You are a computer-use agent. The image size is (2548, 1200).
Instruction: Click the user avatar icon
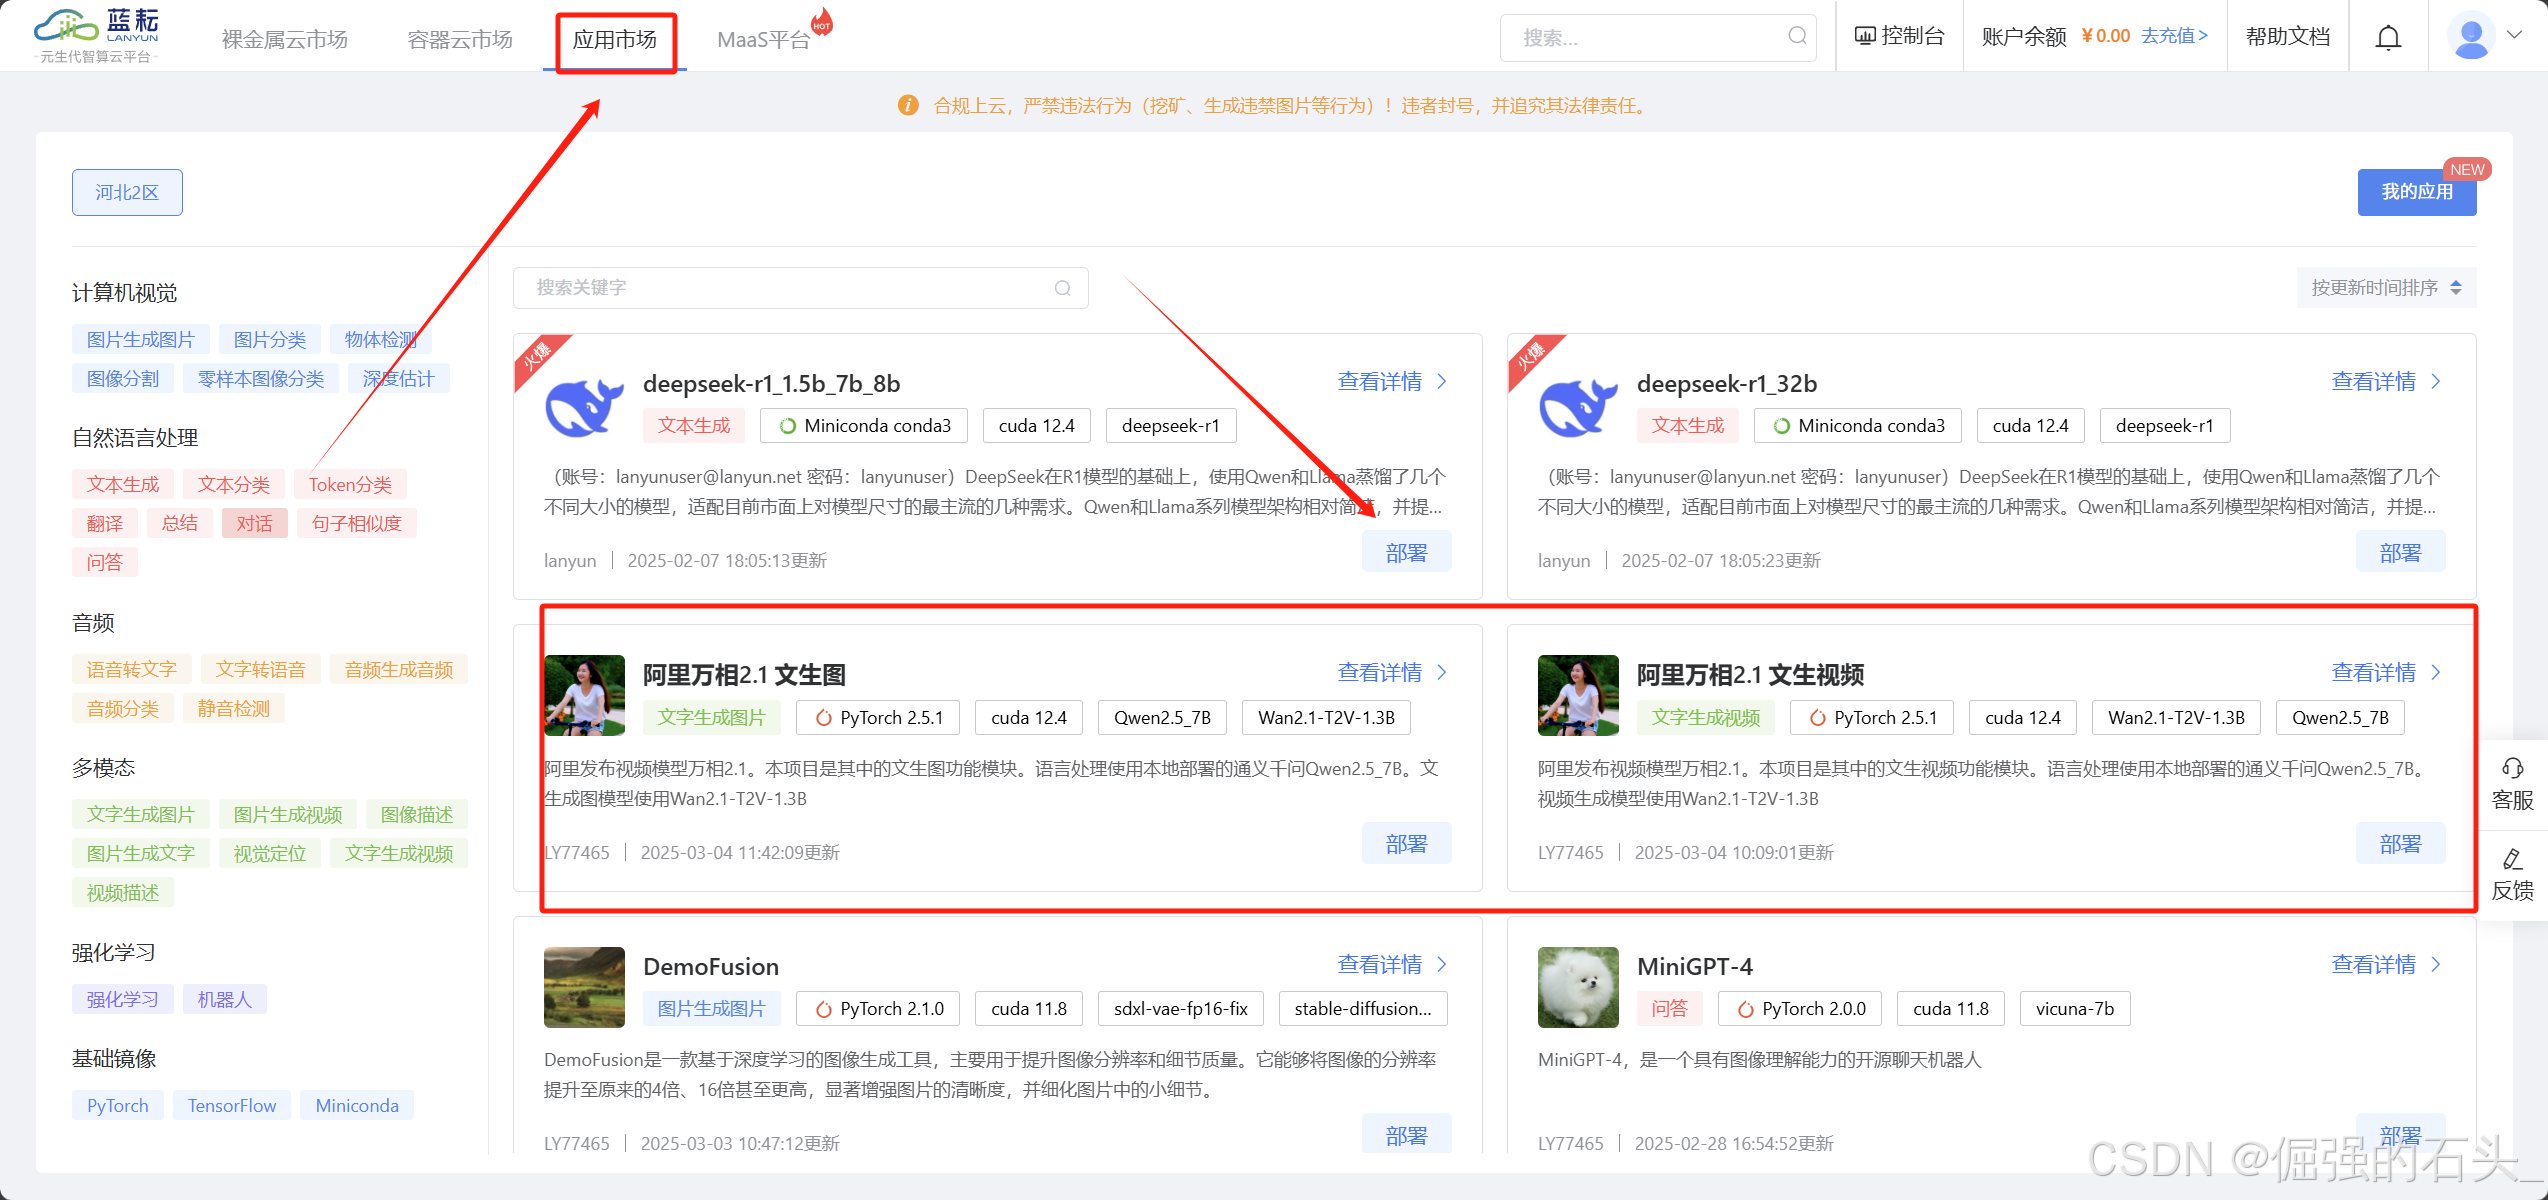tap(2471, 37)
